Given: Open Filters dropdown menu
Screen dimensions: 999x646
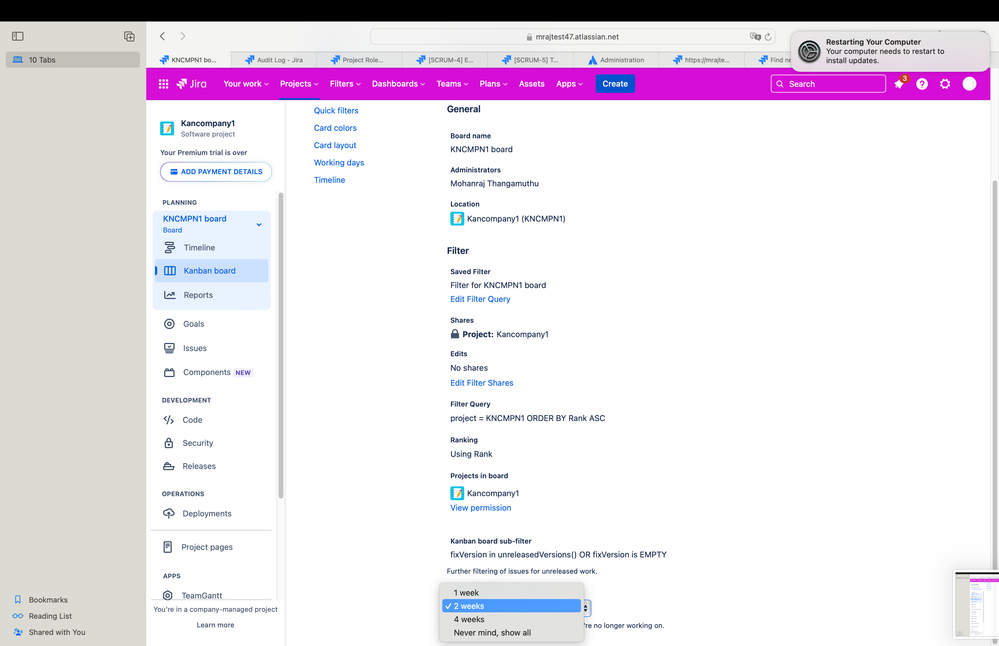Looking at the screenshot, I should pos(345,83).
